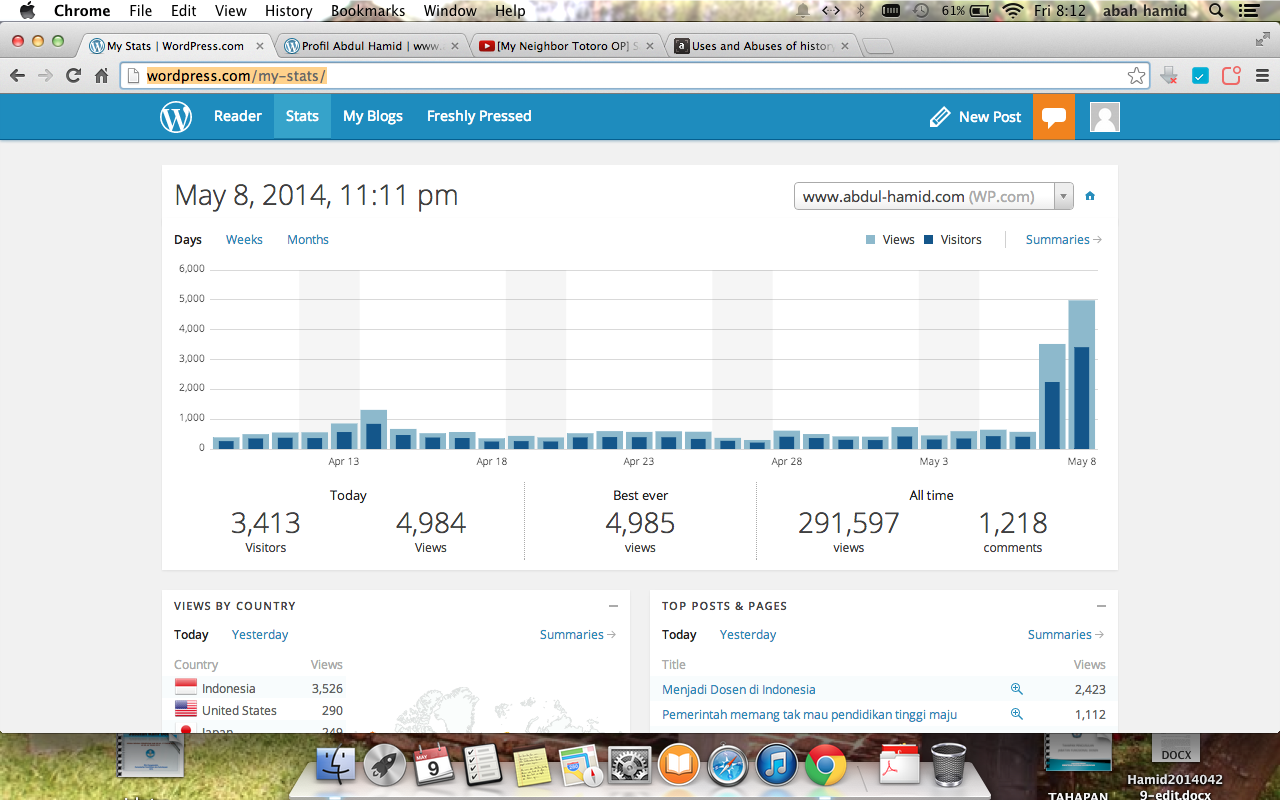Show Yesterday's views by country
Screen dimensions: 1280x800
260,635
